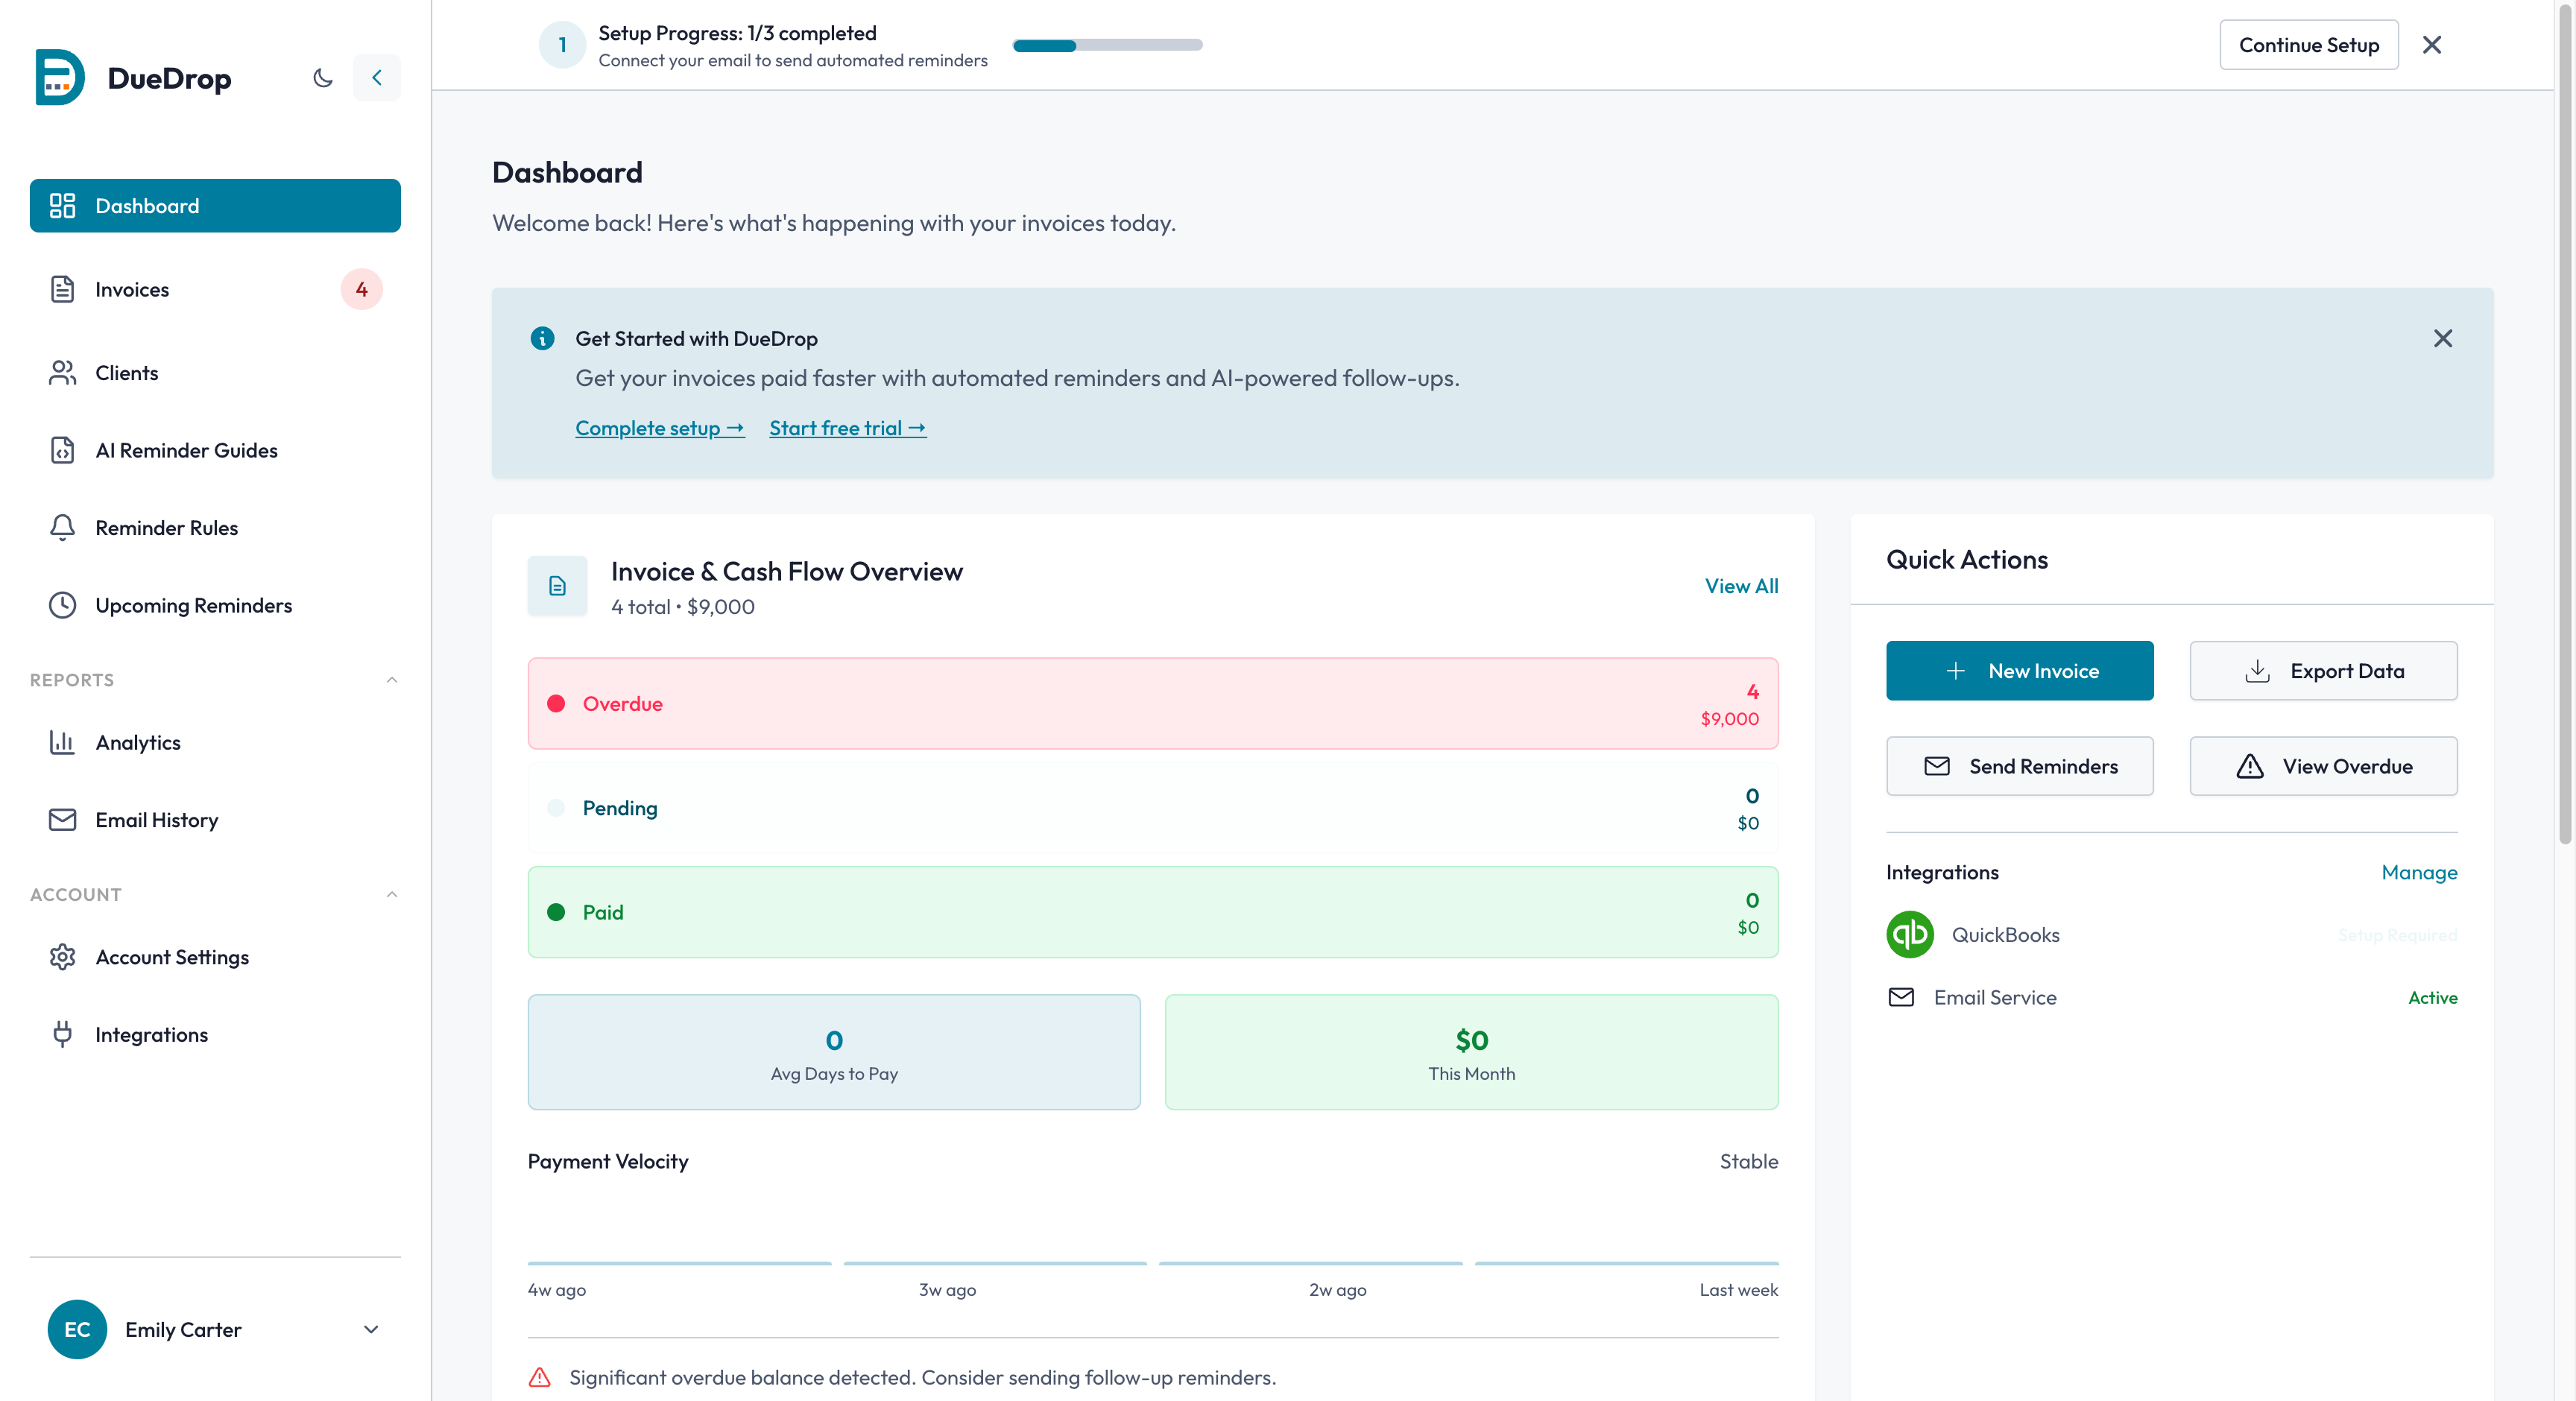
Task: Open Email History via the envelope icon
Action: click(62, 819)
